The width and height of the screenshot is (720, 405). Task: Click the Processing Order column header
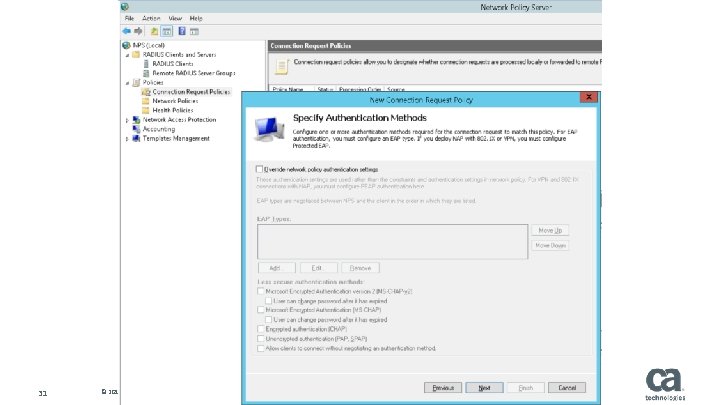360,89
